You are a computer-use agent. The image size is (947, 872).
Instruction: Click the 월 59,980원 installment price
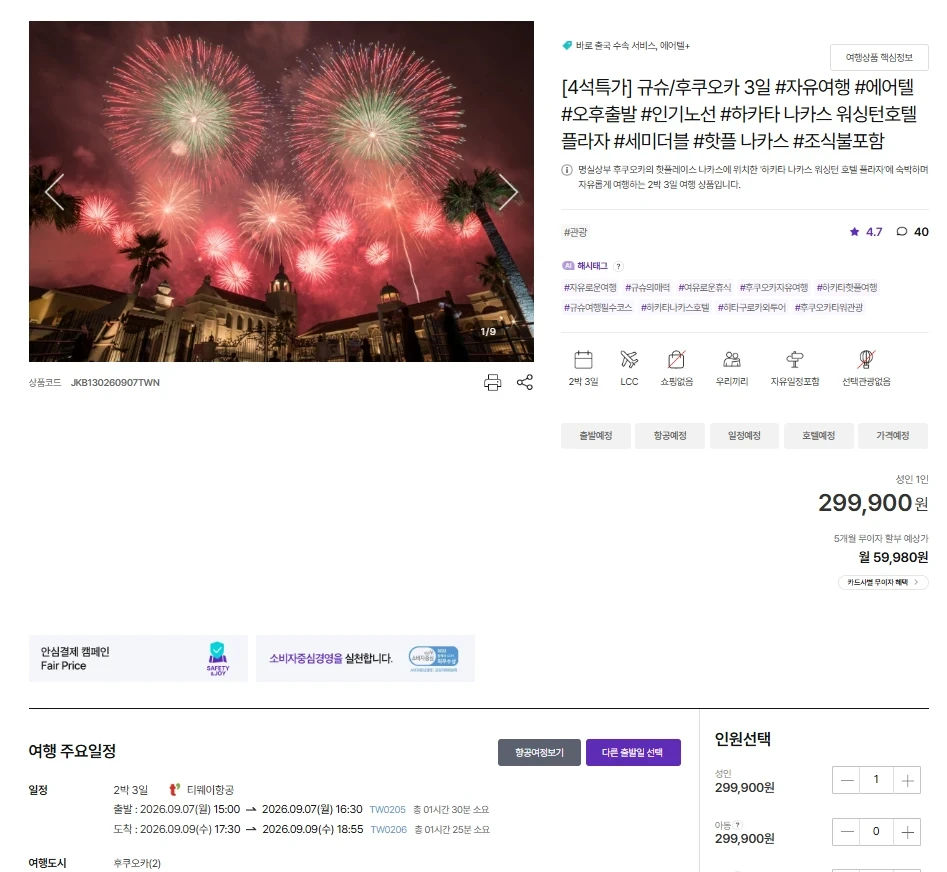click(x=893, y=557)
